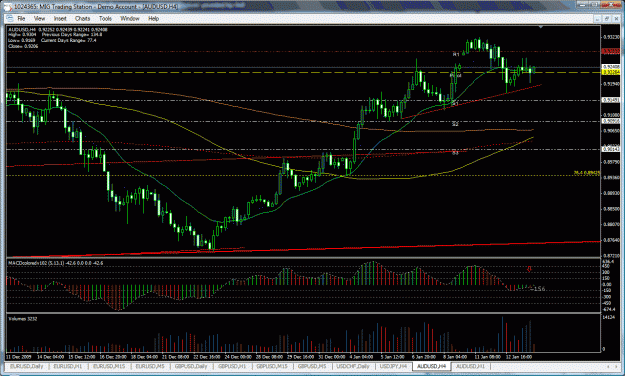
Task: Click the red arrow in MACD panel
Action: click(529, 269)
